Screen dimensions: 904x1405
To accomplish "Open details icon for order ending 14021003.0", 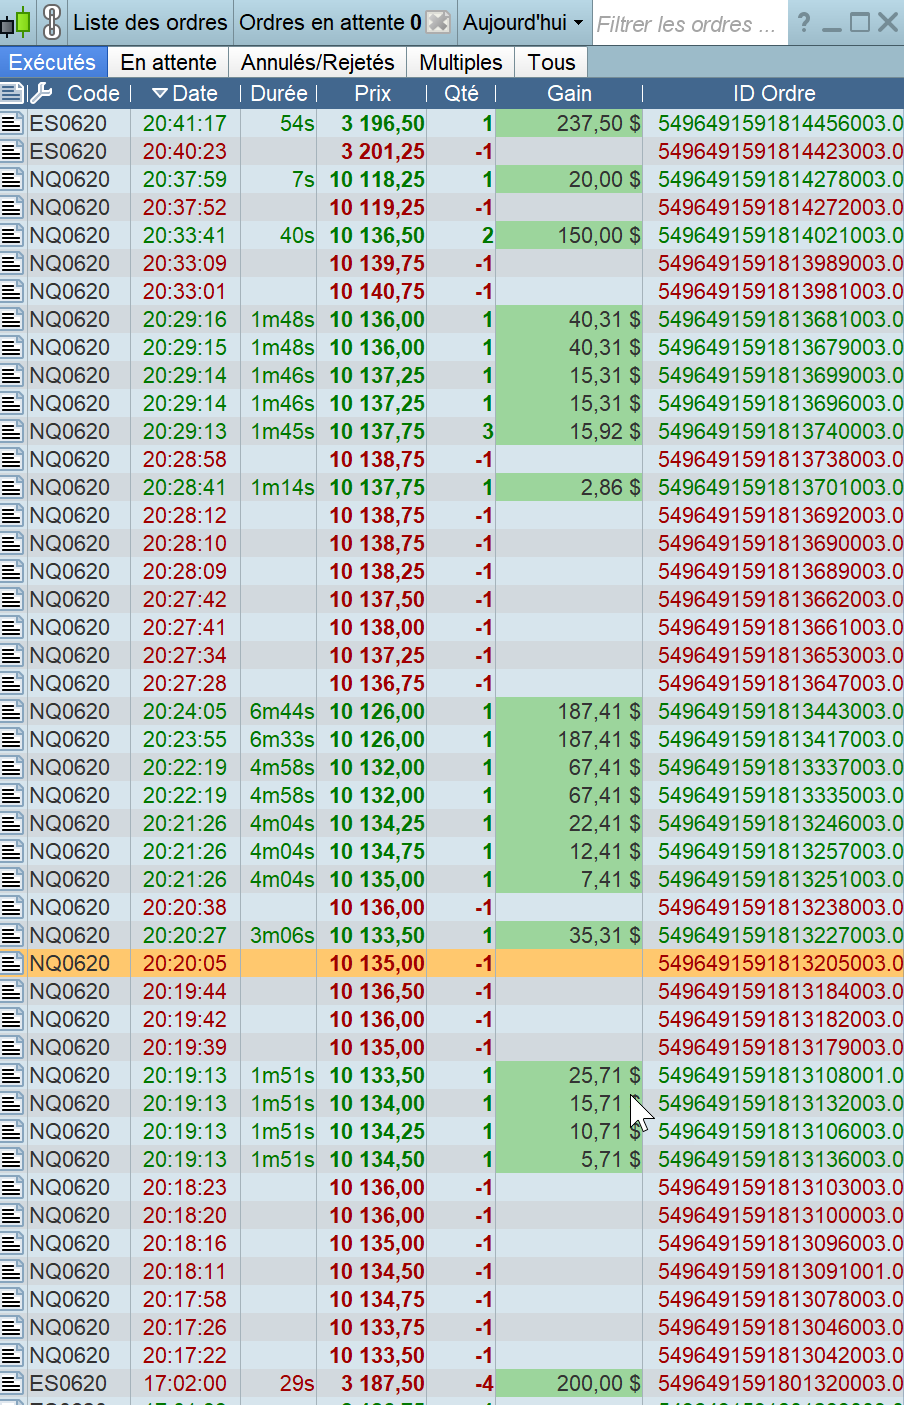I will coord(12,236).
